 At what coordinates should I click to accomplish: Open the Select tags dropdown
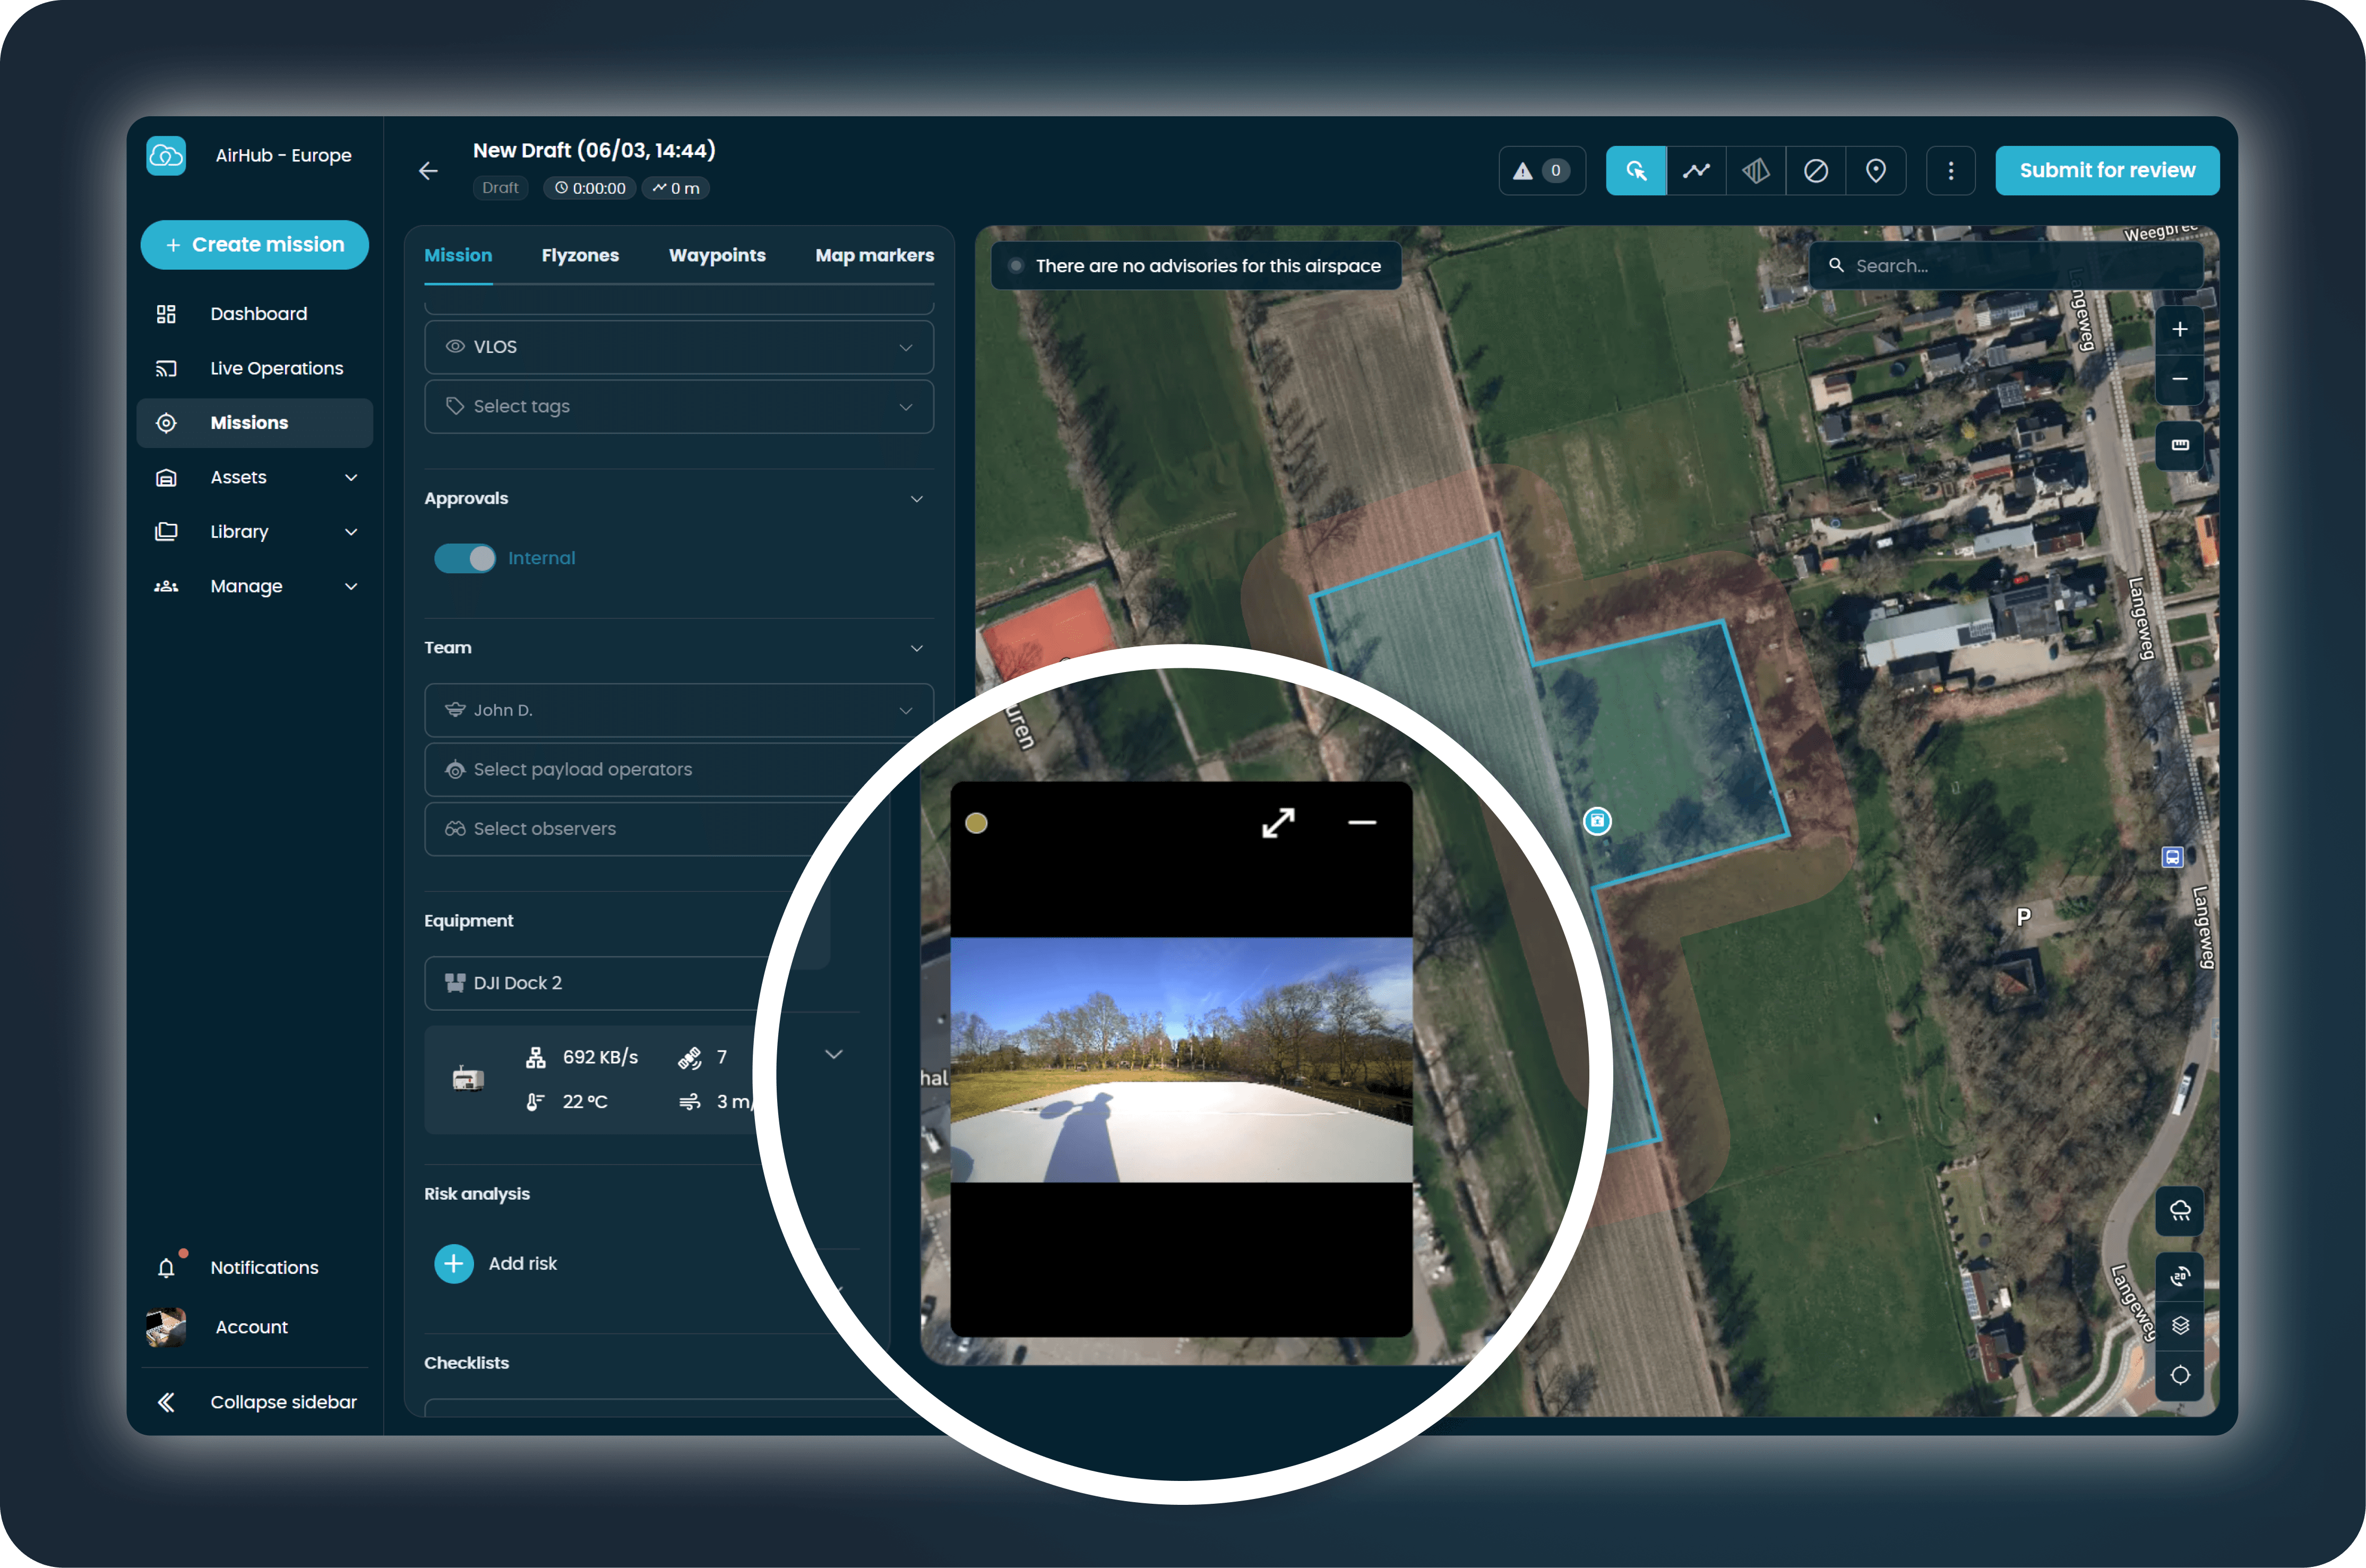(x=679, y=406)
